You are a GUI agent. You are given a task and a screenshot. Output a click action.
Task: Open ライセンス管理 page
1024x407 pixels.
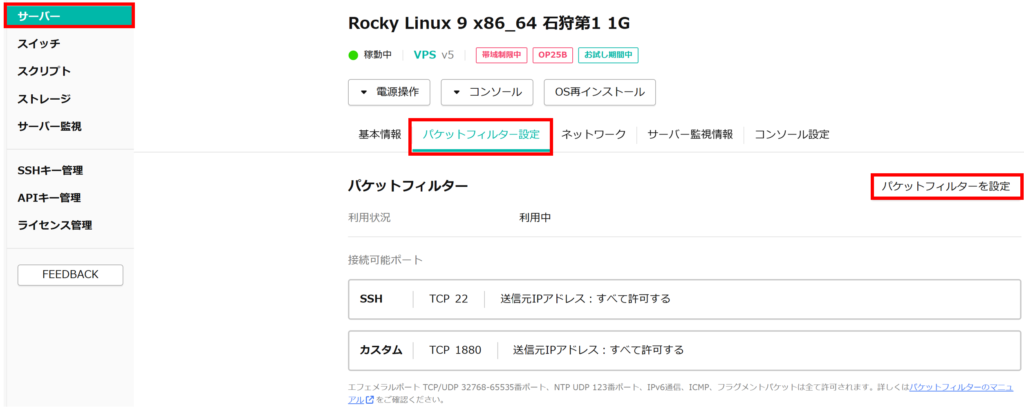pyautogui.click(x=55, y=225)
